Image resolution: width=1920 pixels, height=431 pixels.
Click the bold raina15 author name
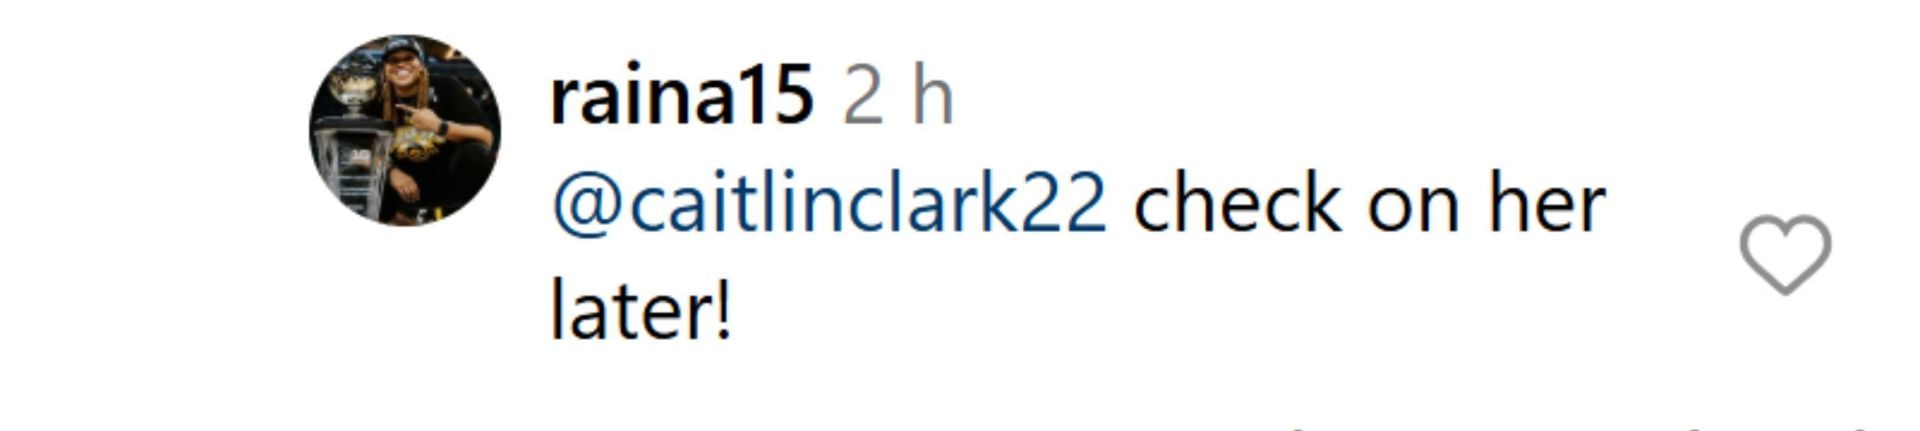tap(682, 97)
